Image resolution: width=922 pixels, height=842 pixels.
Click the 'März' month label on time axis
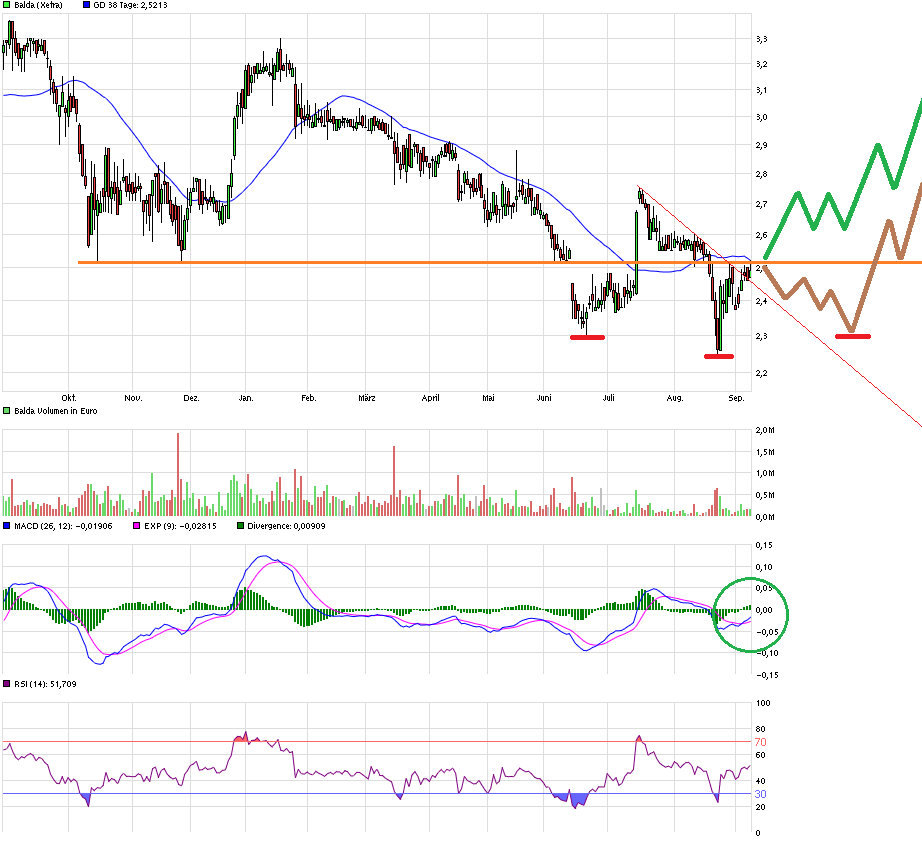pos(367,398)
